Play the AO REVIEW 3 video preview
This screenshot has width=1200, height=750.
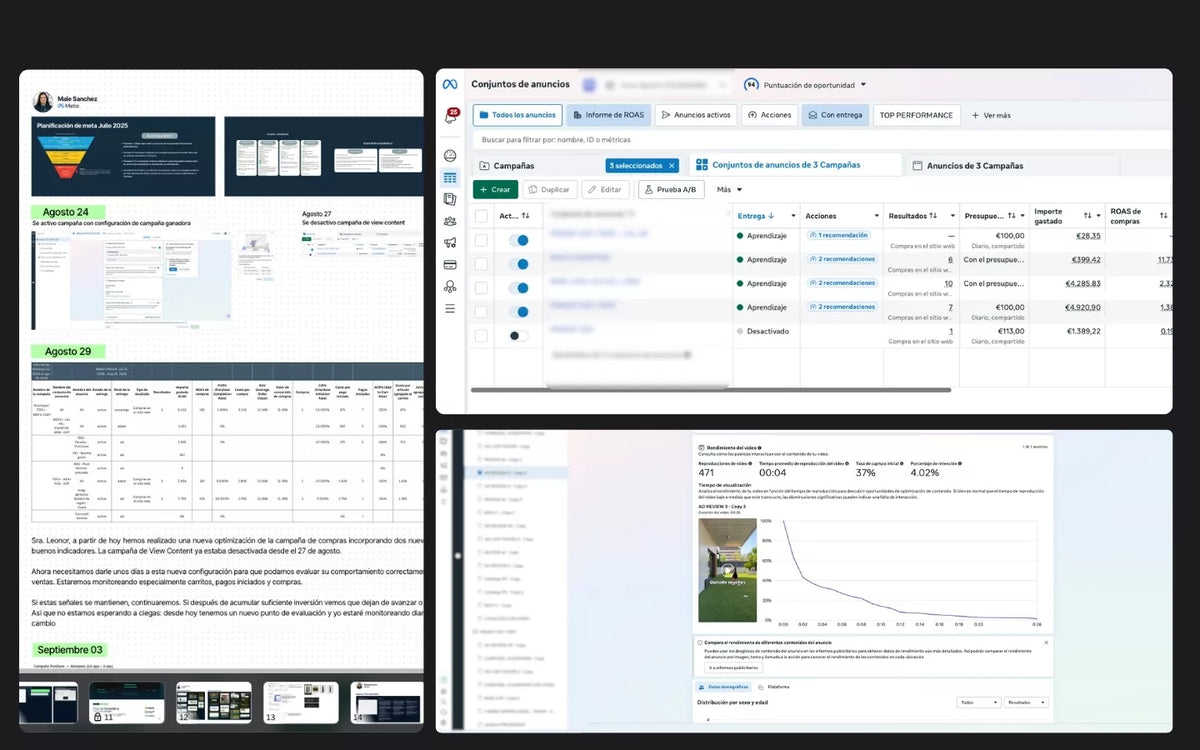point(728,572)
